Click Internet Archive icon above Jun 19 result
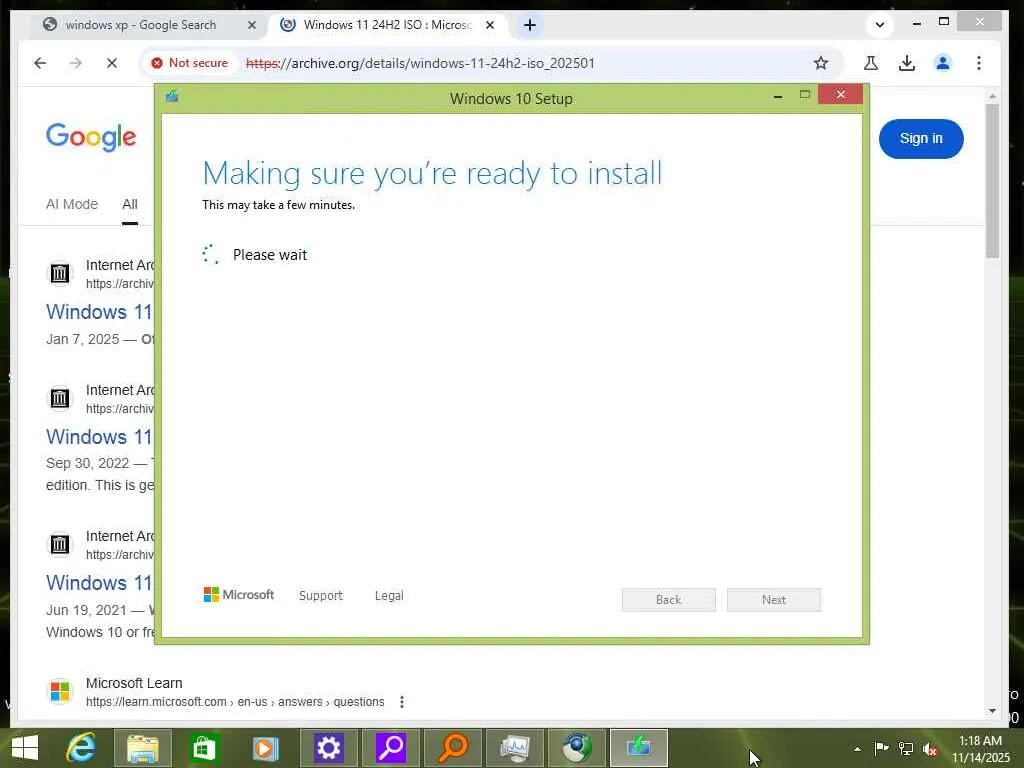The width and height of the screenshot is (1024, 768). (60, 545)
